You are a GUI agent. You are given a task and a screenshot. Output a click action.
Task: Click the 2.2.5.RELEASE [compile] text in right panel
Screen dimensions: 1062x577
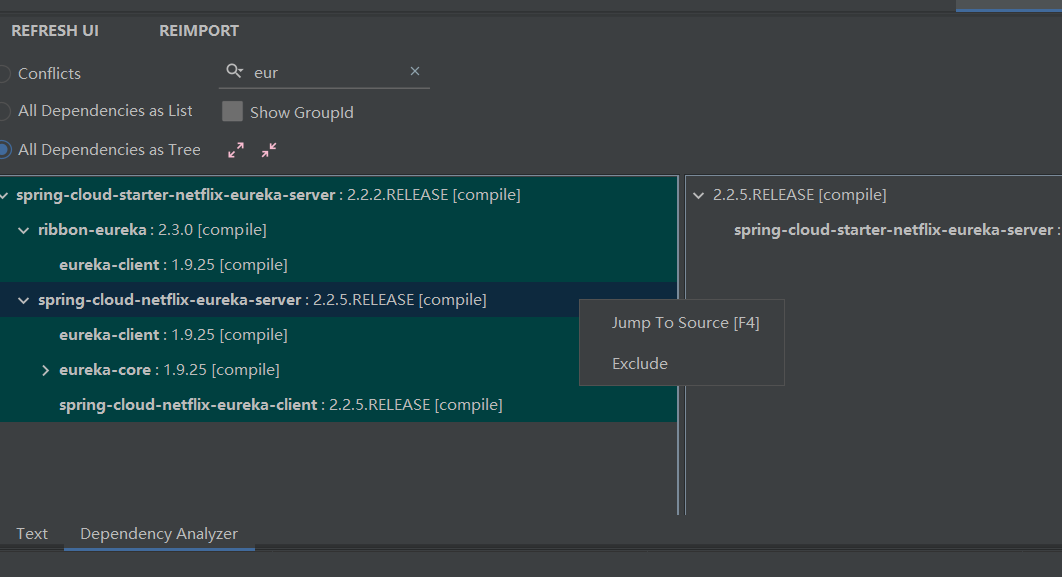pos(799,195)
